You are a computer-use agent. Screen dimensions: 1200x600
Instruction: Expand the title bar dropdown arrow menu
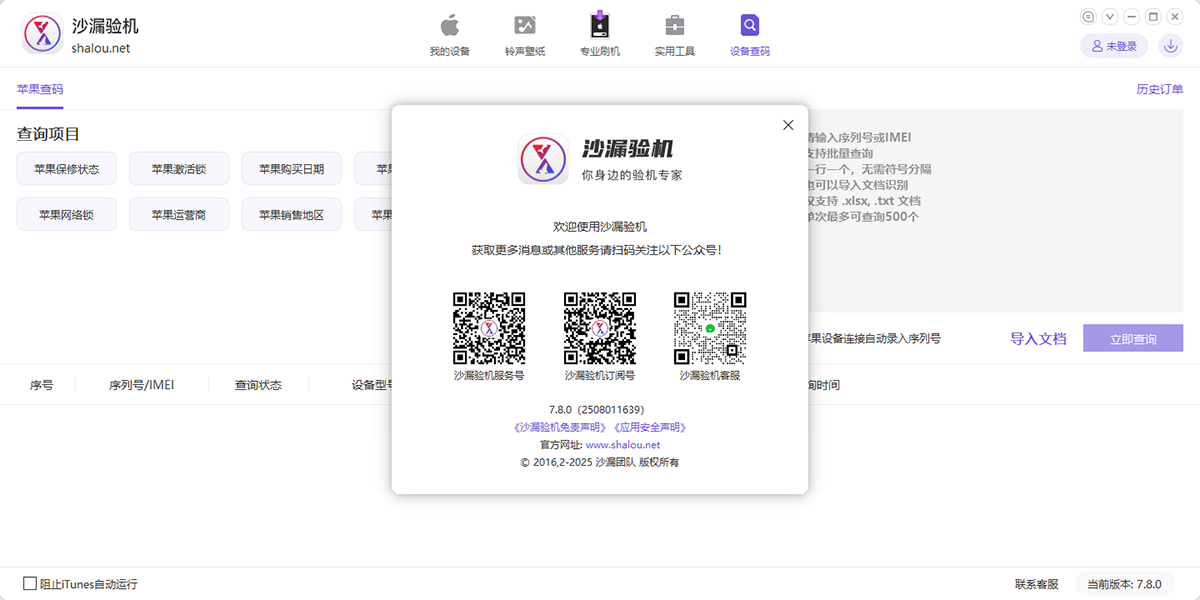pos(1110,17)
